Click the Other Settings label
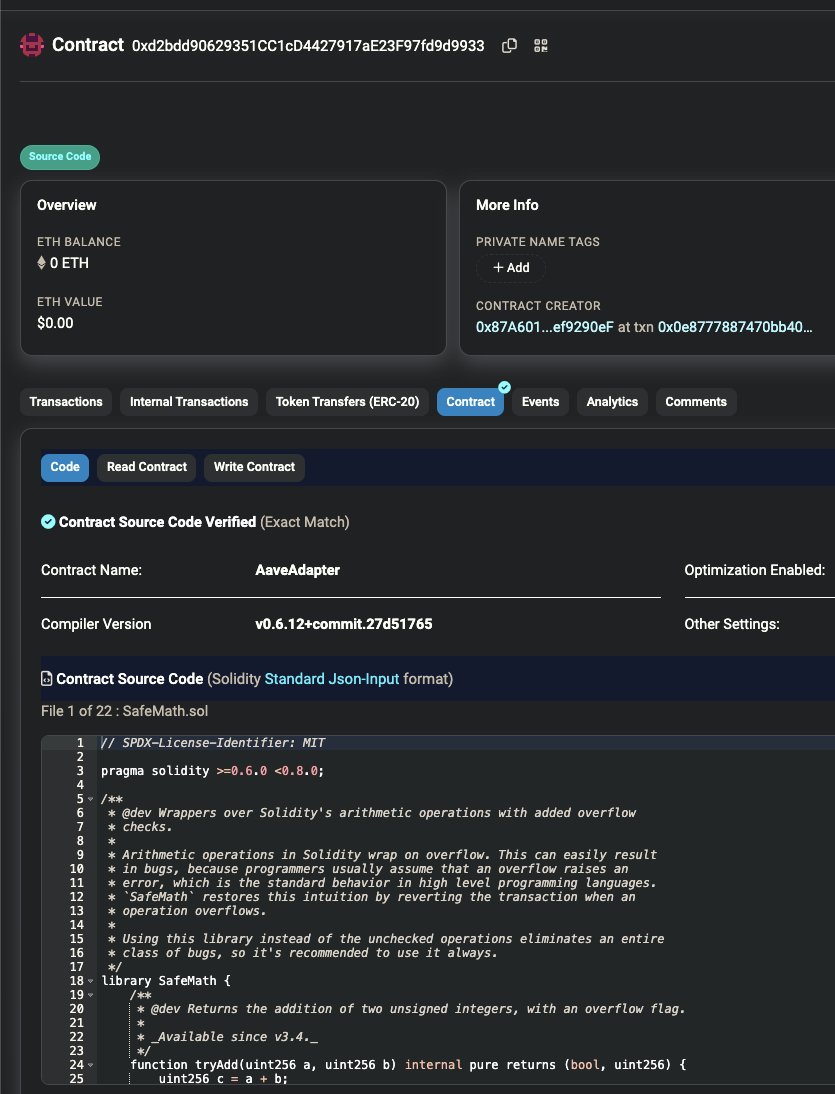The width and height of the screenshot is (835, 1094). coord(732,624)
